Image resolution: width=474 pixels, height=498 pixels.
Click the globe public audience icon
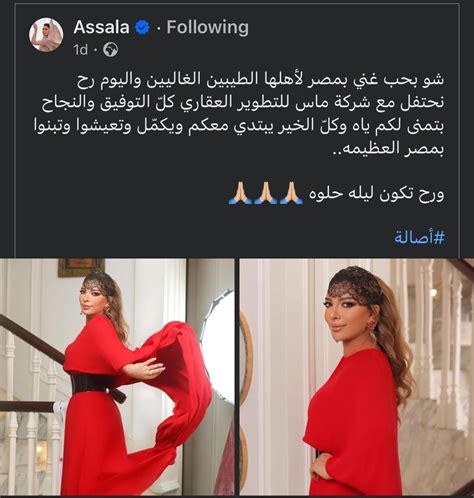pos(110,50)
